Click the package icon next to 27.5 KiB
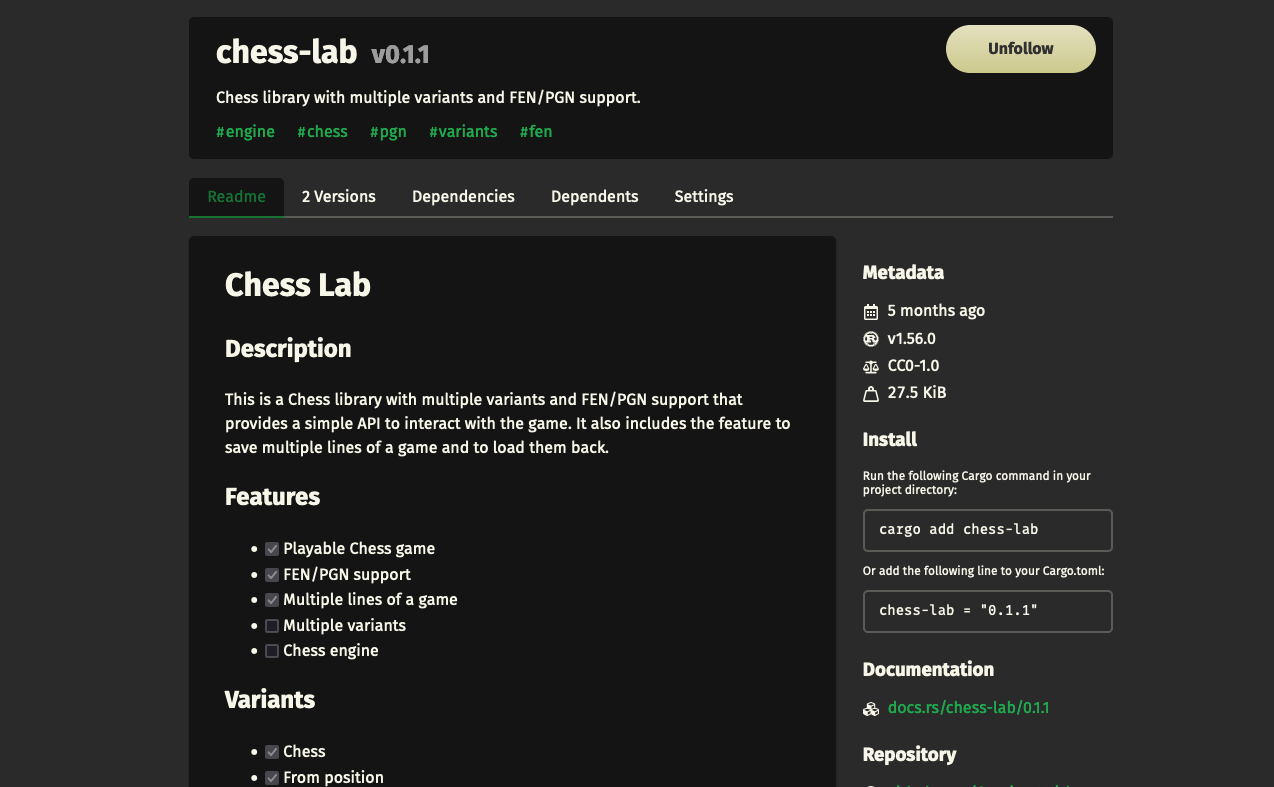The height and width of the screenshot is (787, 1274). (870, 392)
